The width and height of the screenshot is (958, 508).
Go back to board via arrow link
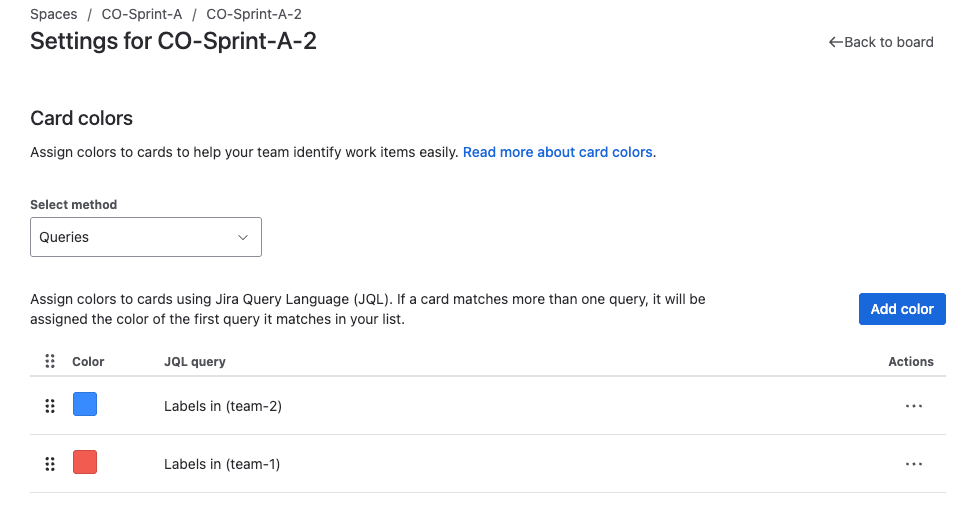pyautogui.click(x=881, y=42)
